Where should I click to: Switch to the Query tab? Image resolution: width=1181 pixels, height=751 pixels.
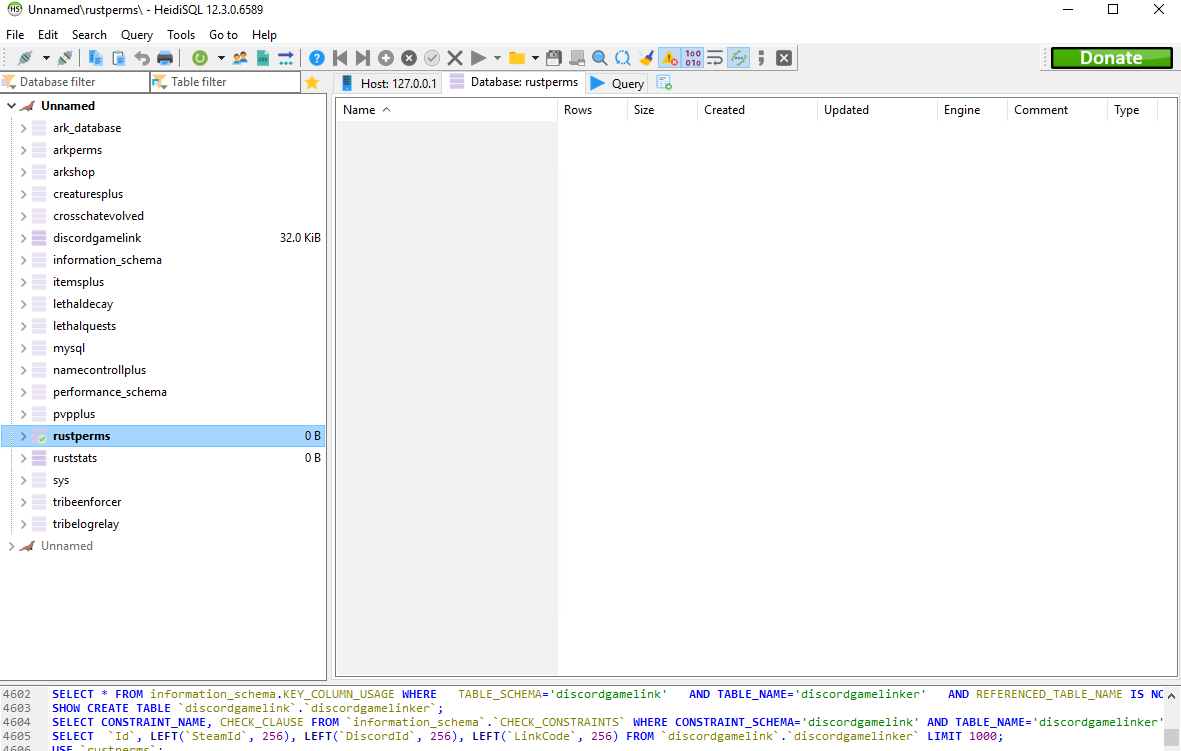(x=617, y=83)
